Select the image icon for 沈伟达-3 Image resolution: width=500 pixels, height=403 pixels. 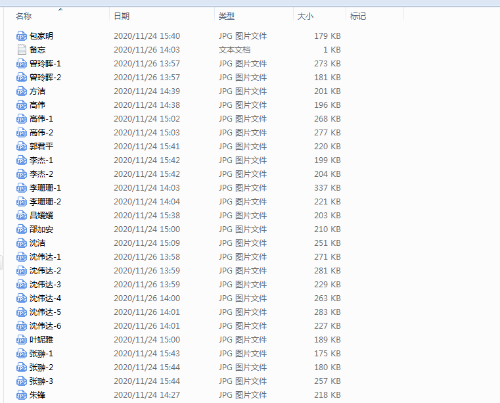[21, 285]
